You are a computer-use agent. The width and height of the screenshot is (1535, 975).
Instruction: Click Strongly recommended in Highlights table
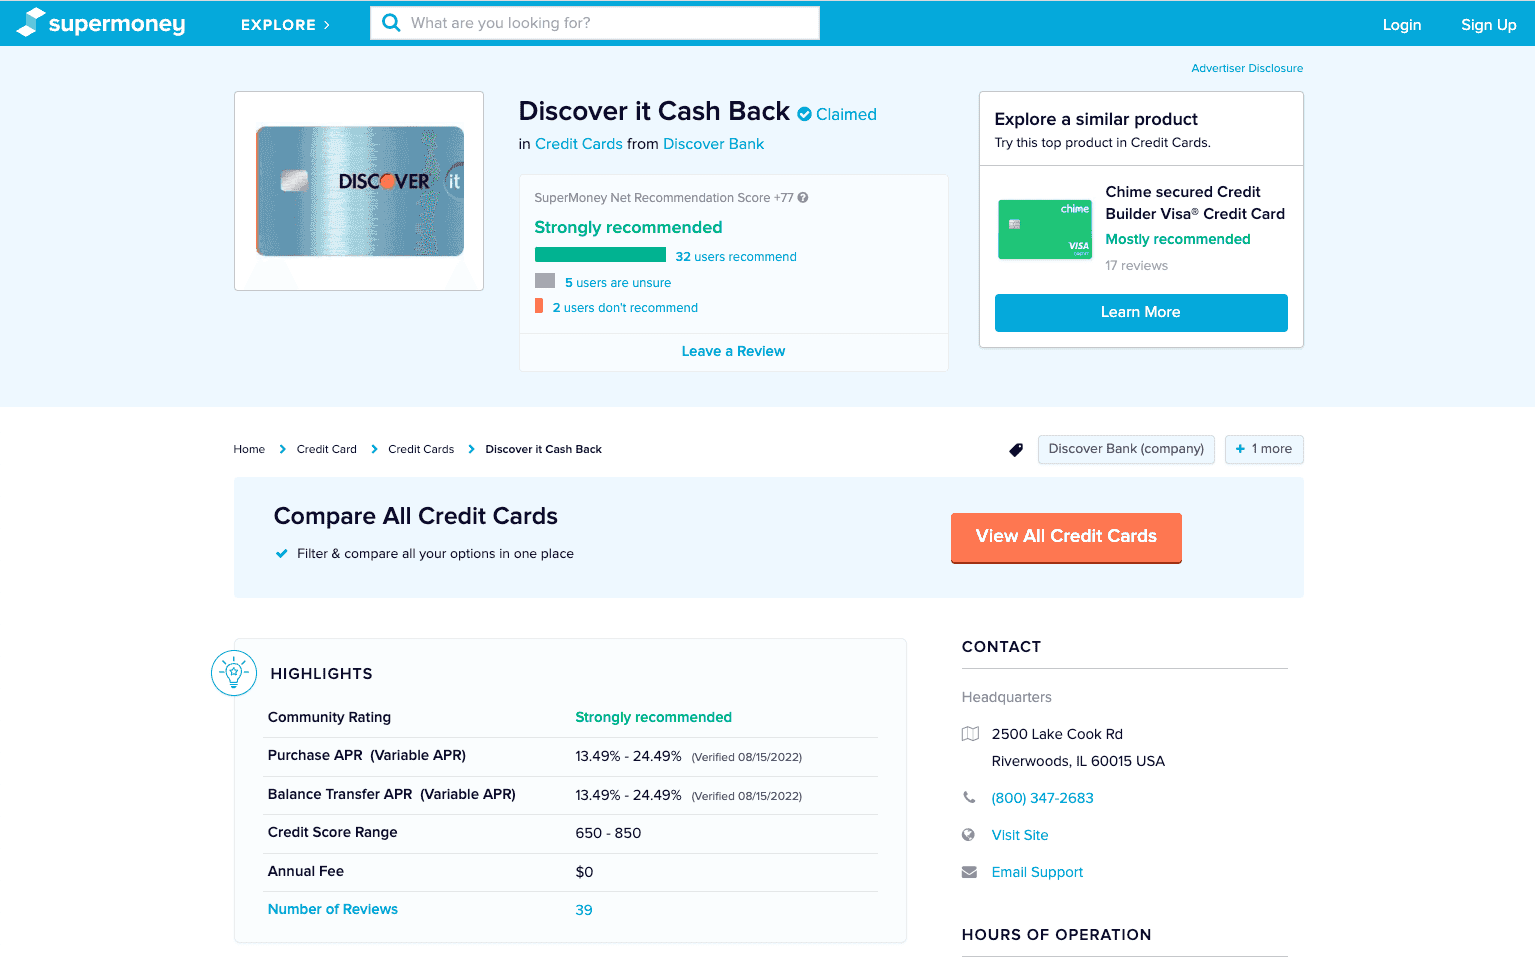pyautogui.click(x=653, y=717)
